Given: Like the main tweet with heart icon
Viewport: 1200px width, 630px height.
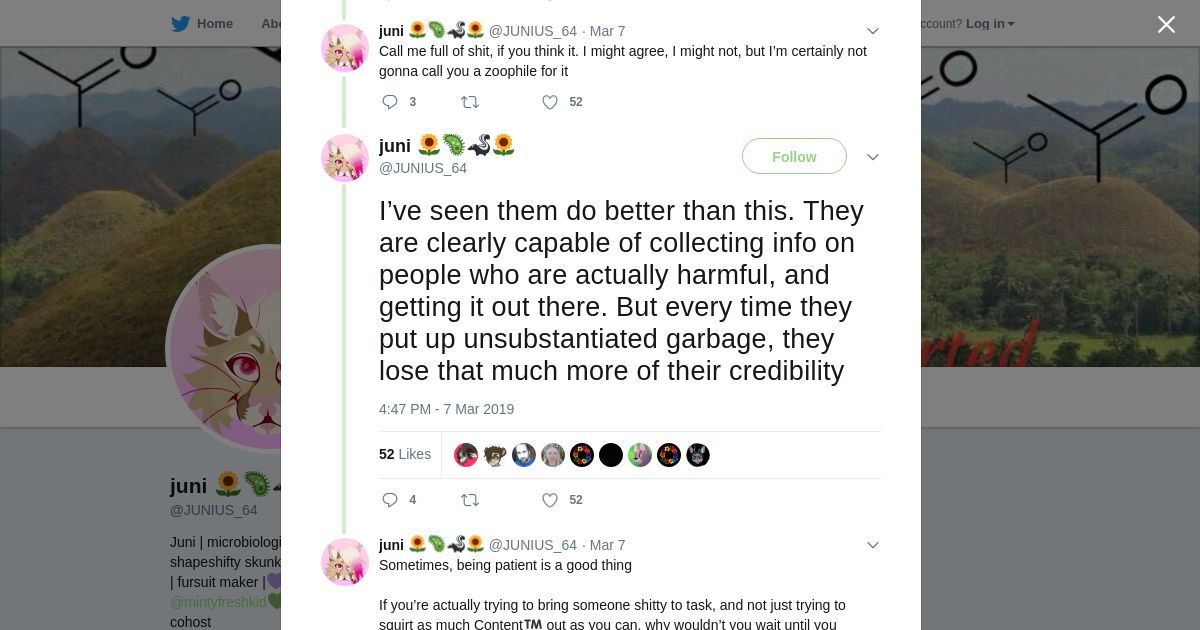Looking at the screenshot, I should [550, 500].
